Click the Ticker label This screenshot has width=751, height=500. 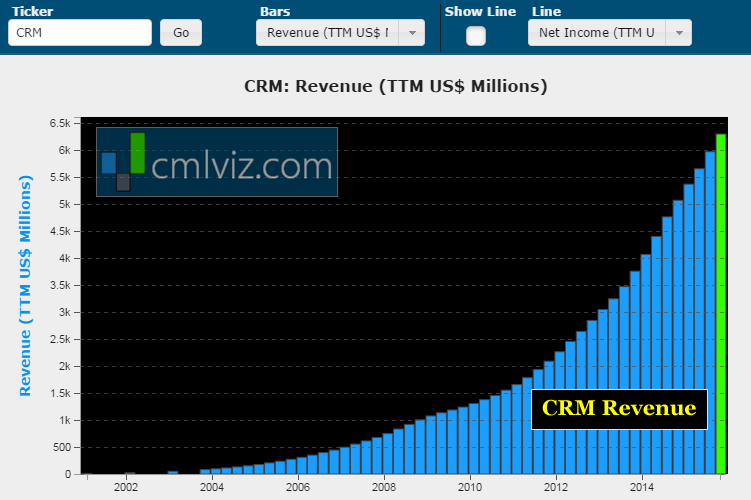[32, 11]
